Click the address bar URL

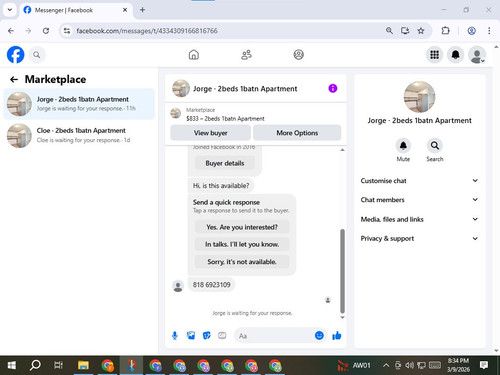[x=147, y=31]
